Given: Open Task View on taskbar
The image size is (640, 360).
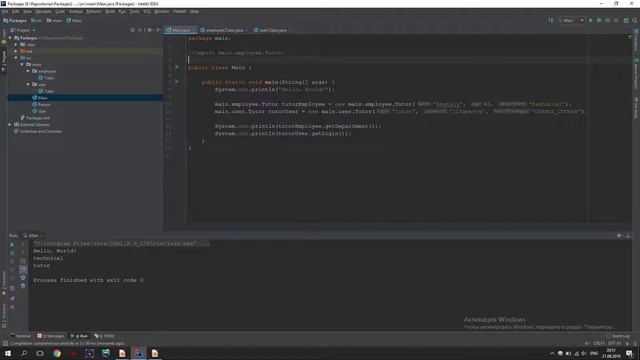Looking at the screenshot, I should pos(40,353).
